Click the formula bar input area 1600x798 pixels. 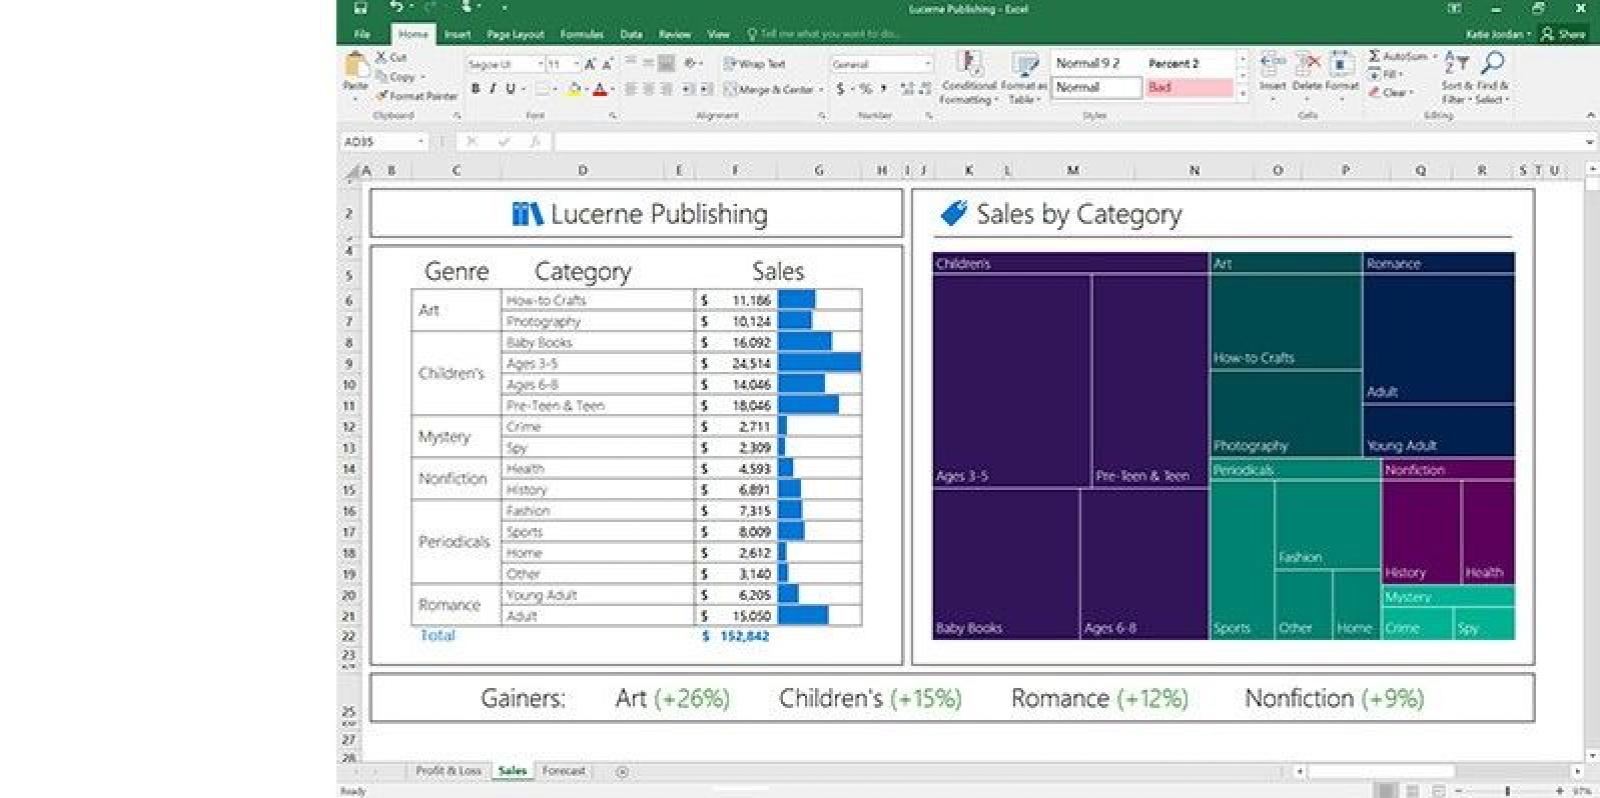pos(1067,142)
